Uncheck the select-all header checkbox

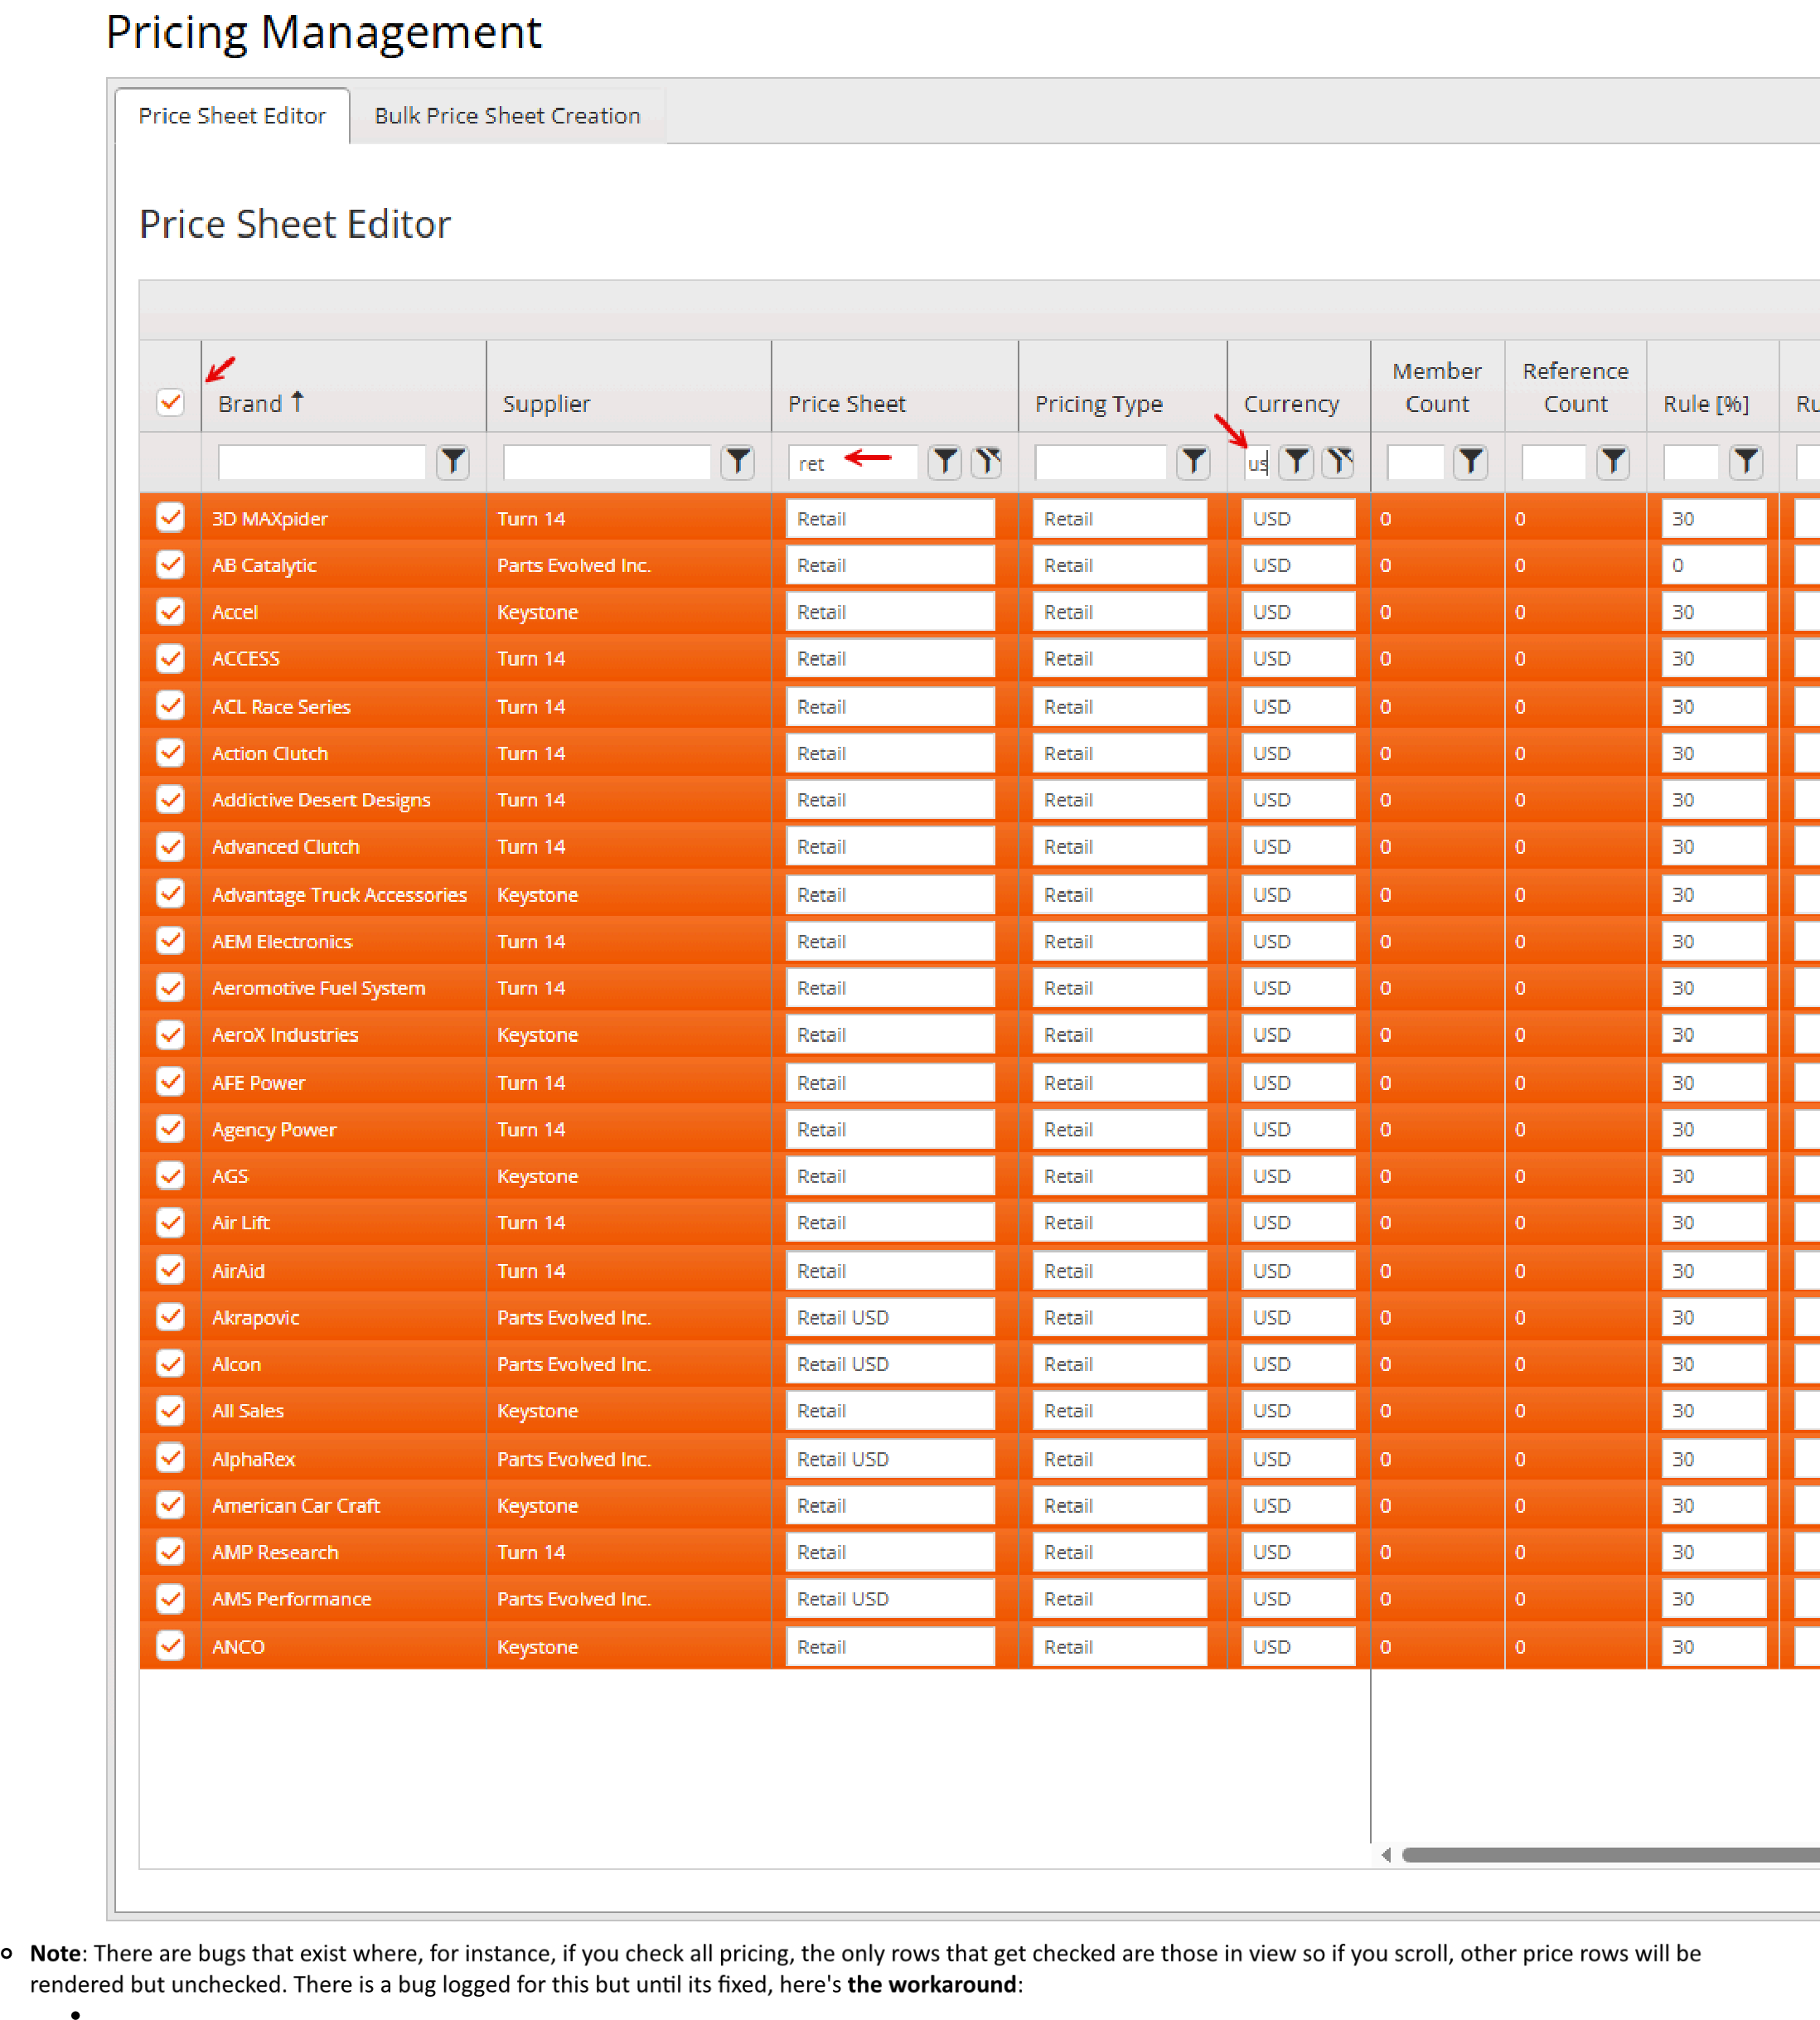point(171,403)
